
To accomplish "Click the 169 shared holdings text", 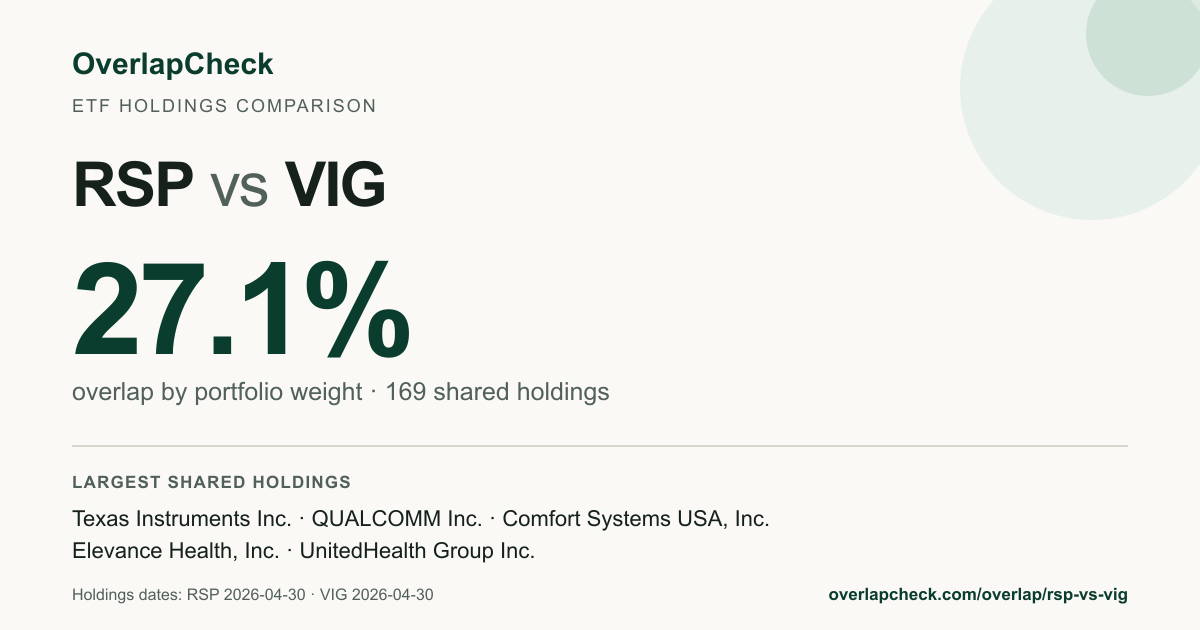I will click(497, 392).
